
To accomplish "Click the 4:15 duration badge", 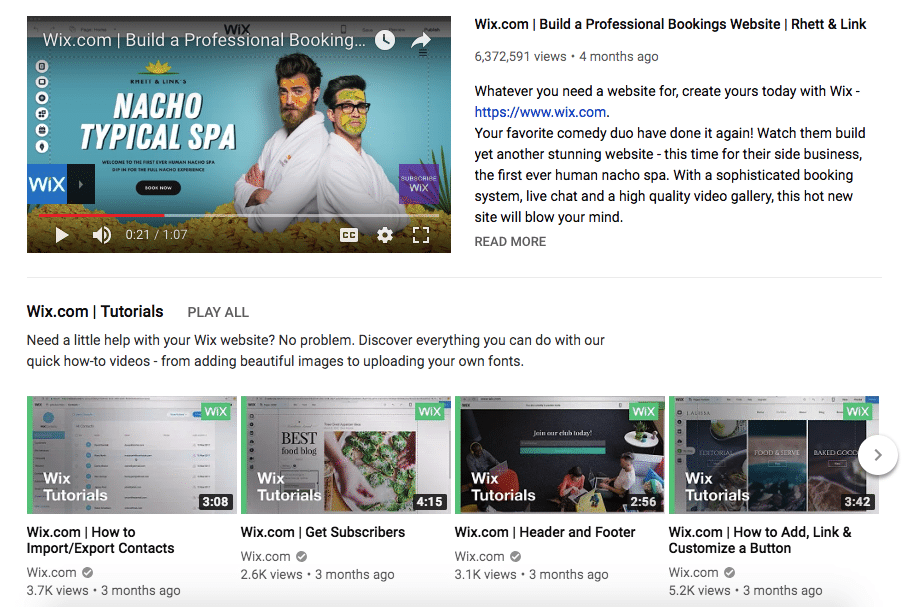I will pos(430,502).
